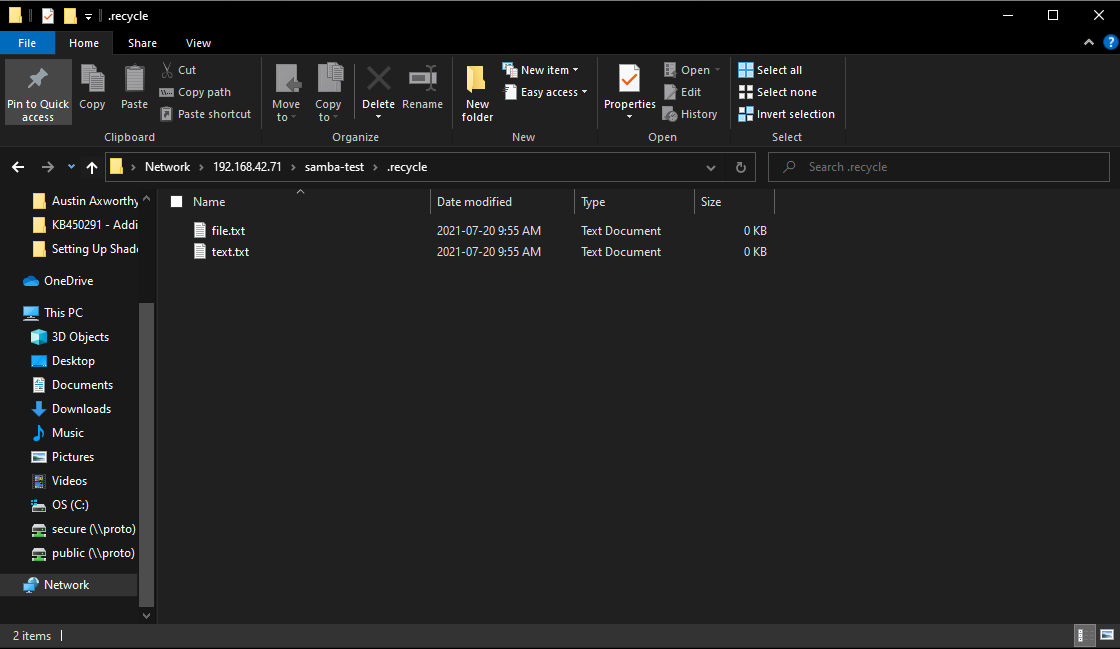The image size is (1120, 649).
Task: Click Select none
Action: click(777, 92)
